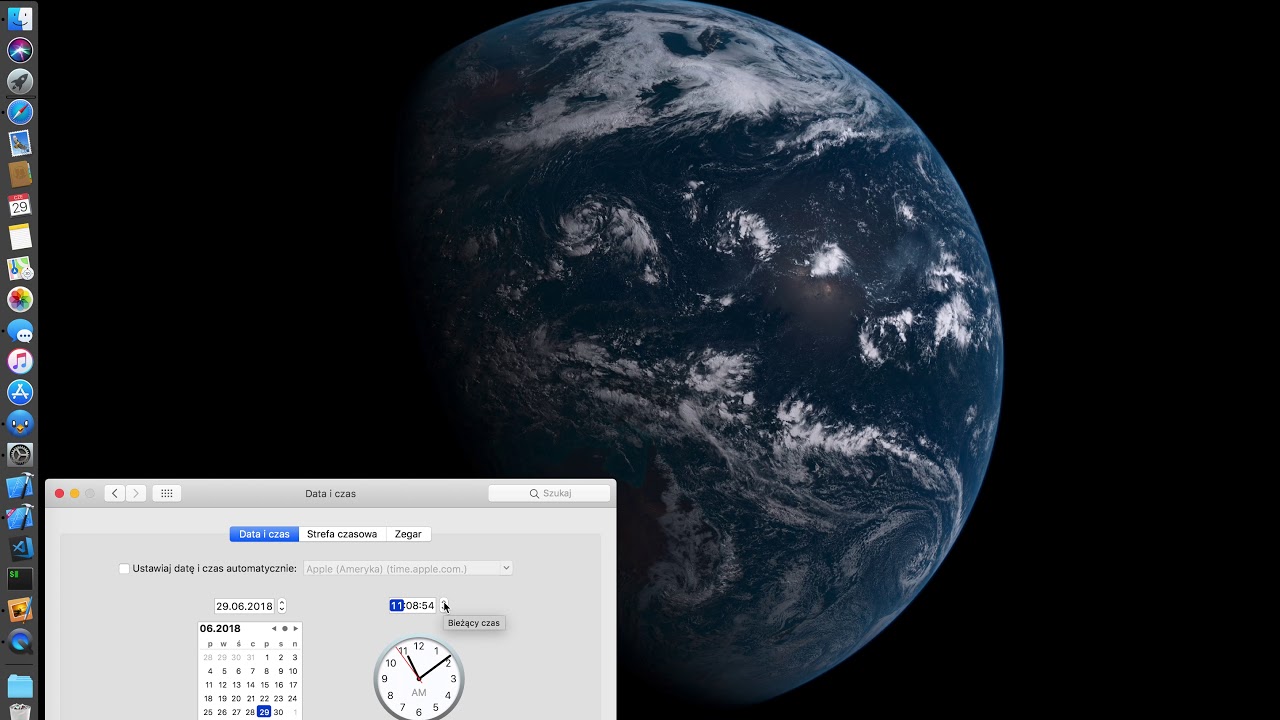Open the Apple time server dropdown
Image resolution: width=1280 pixels, height=720 pixels.
click(505, 568)
